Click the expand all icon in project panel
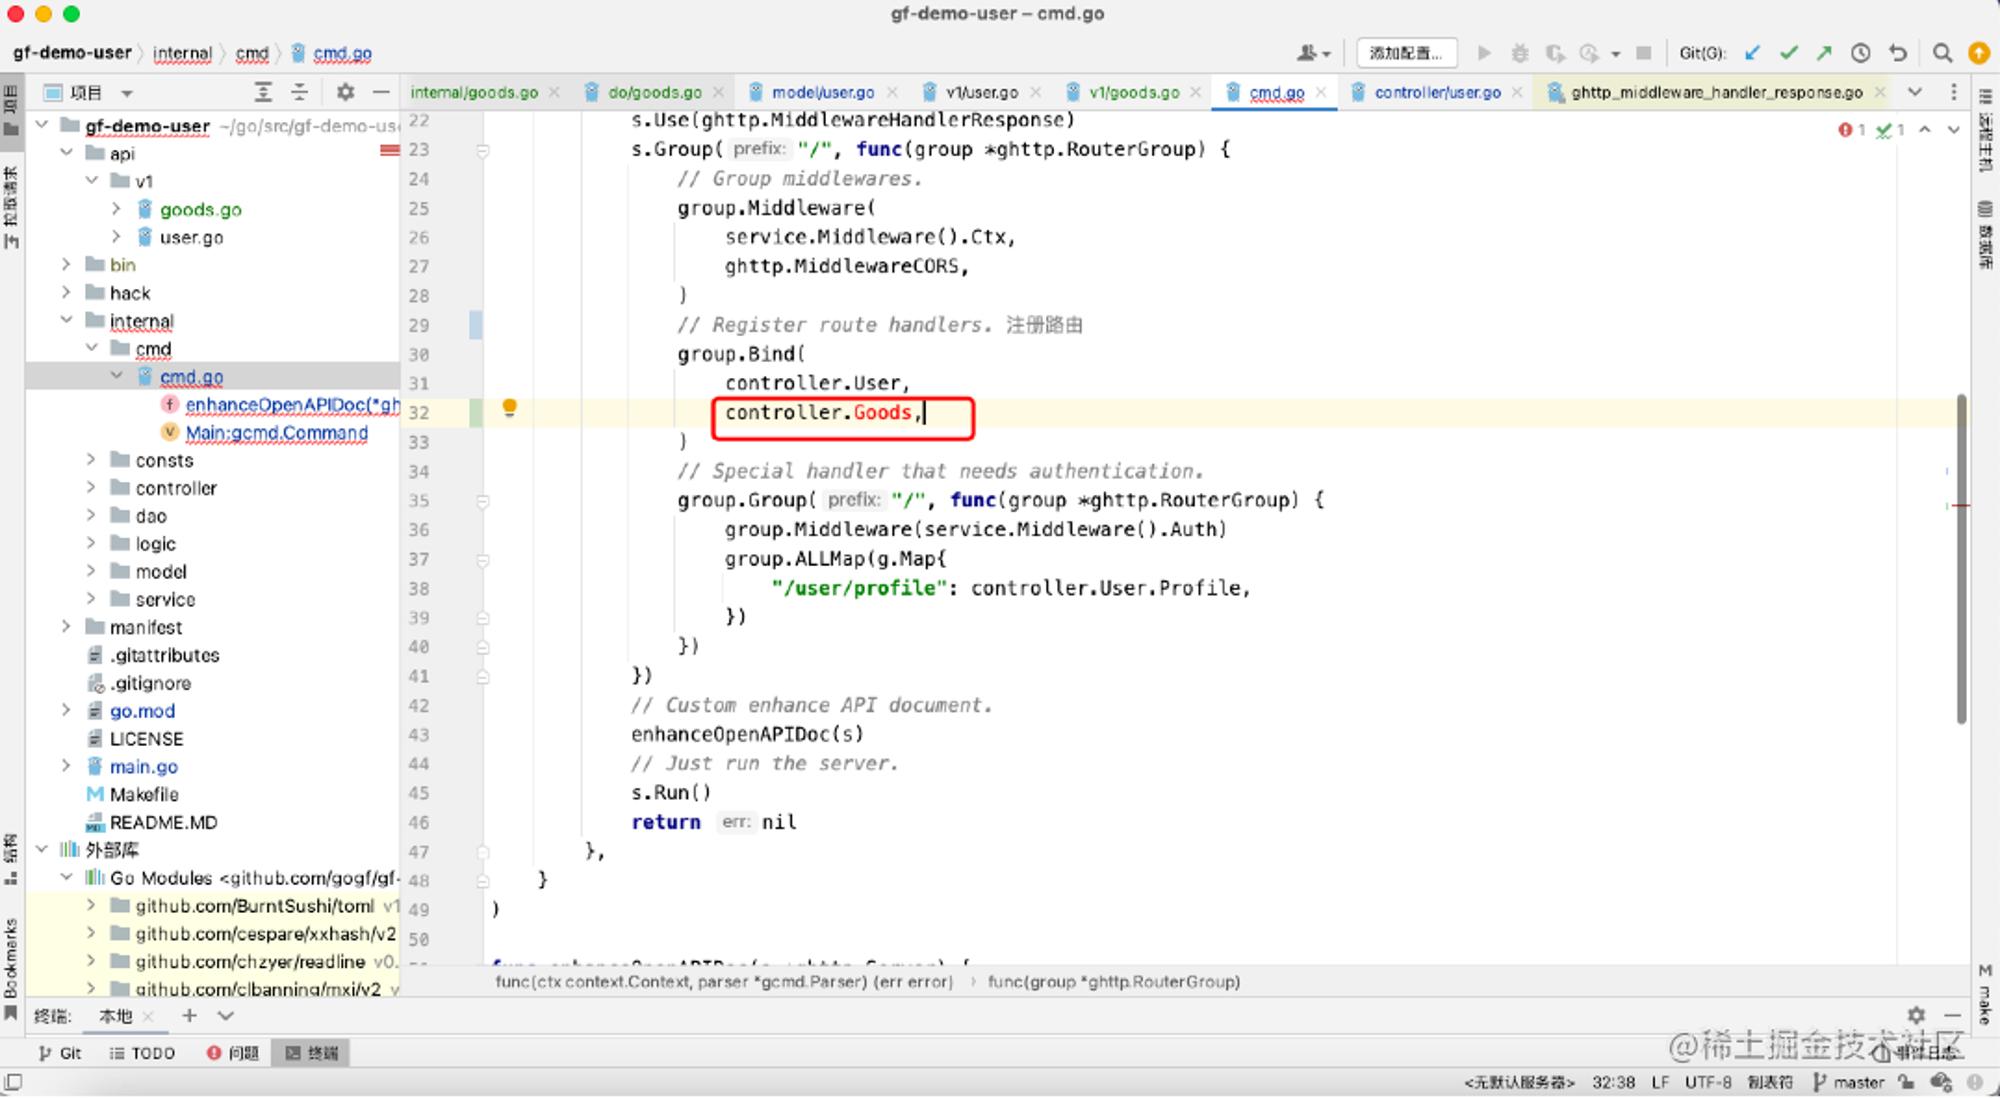The image size is (2000, 1098). click(x=263, y=92)
